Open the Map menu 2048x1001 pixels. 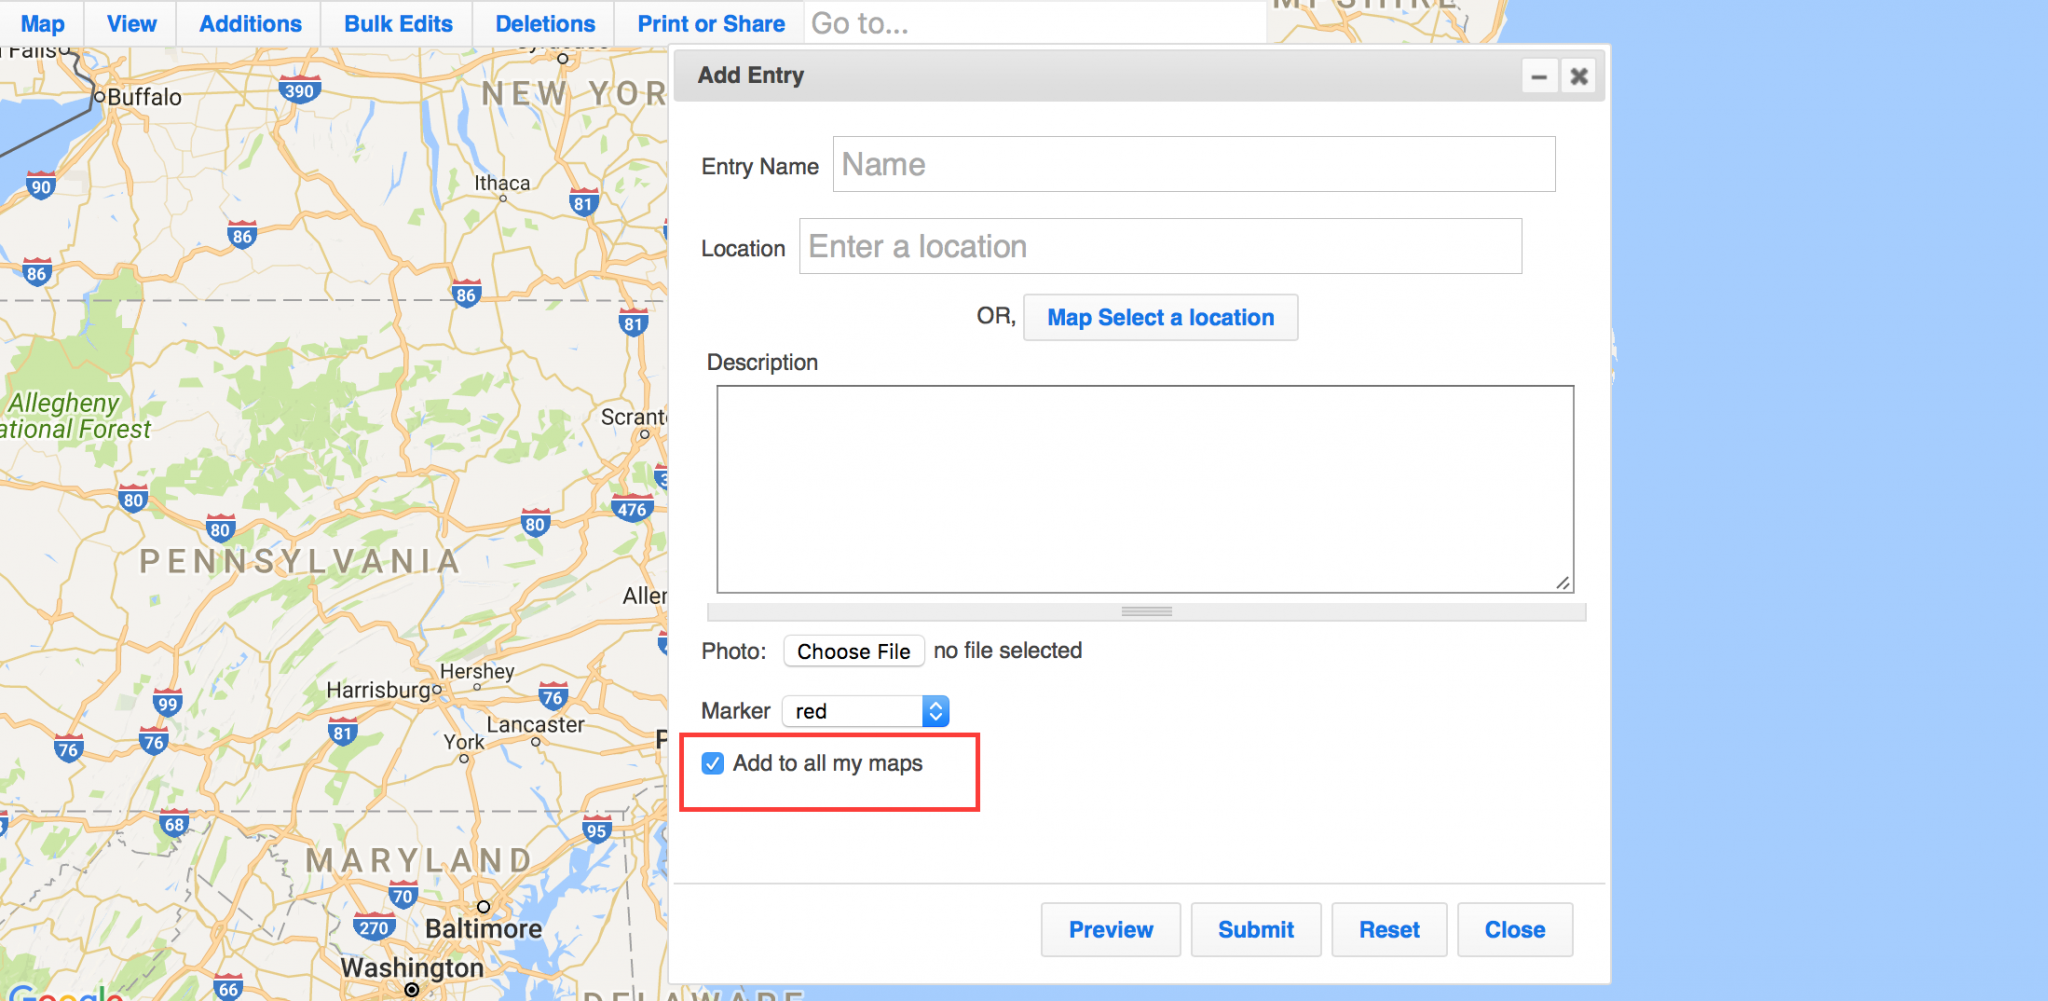point(42,24)
